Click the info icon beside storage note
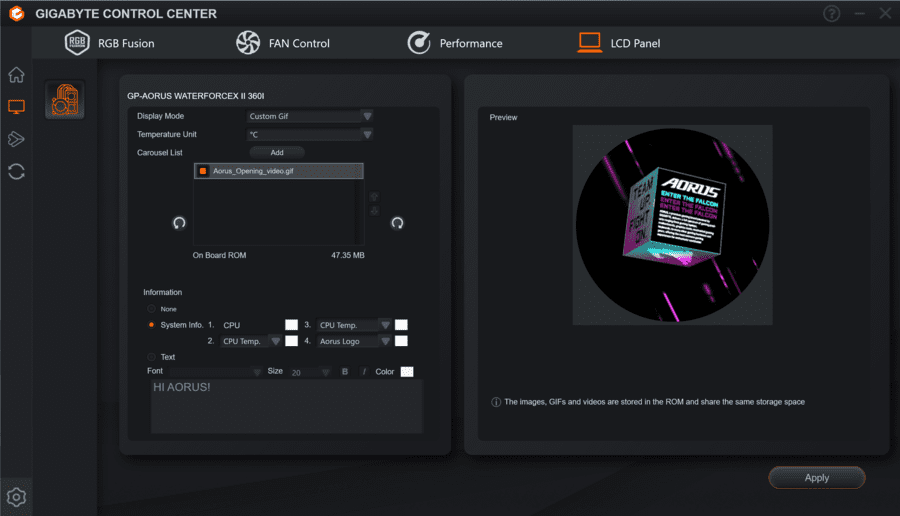900x516 pixels. (496, 402)
